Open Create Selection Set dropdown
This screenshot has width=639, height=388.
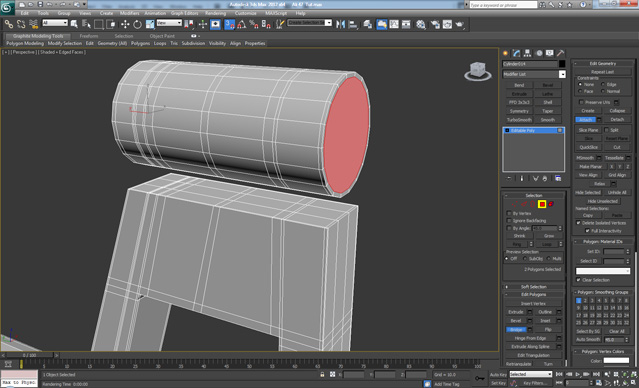point(310,23)
